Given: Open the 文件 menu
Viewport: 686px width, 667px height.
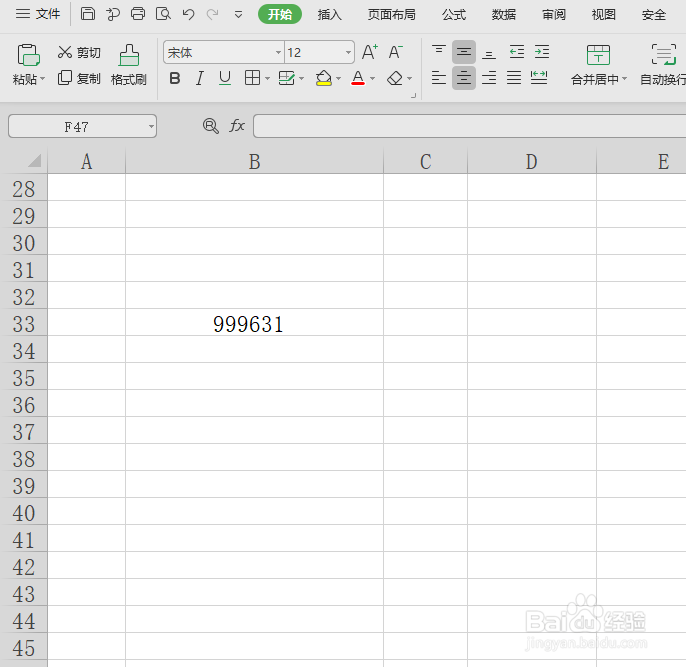Looking at the screenshot, I should click(38, 14).
